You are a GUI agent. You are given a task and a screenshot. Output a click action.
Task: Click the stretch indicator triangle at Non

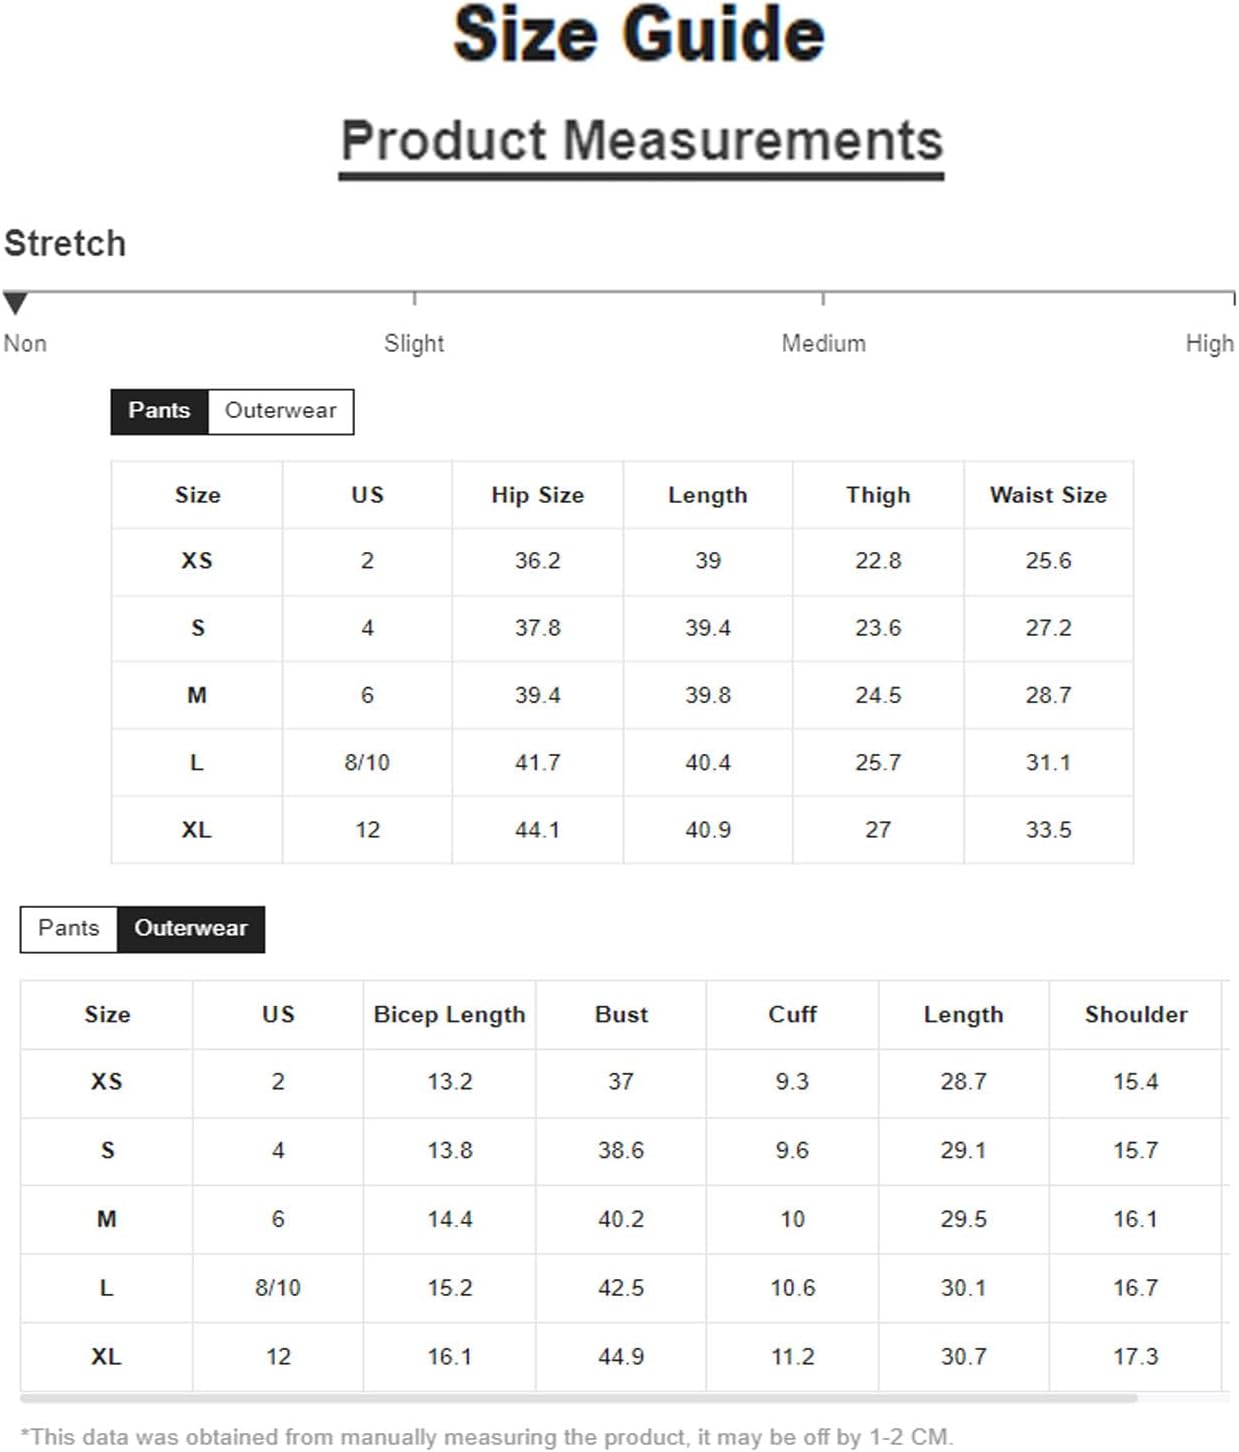pos(15,303)
